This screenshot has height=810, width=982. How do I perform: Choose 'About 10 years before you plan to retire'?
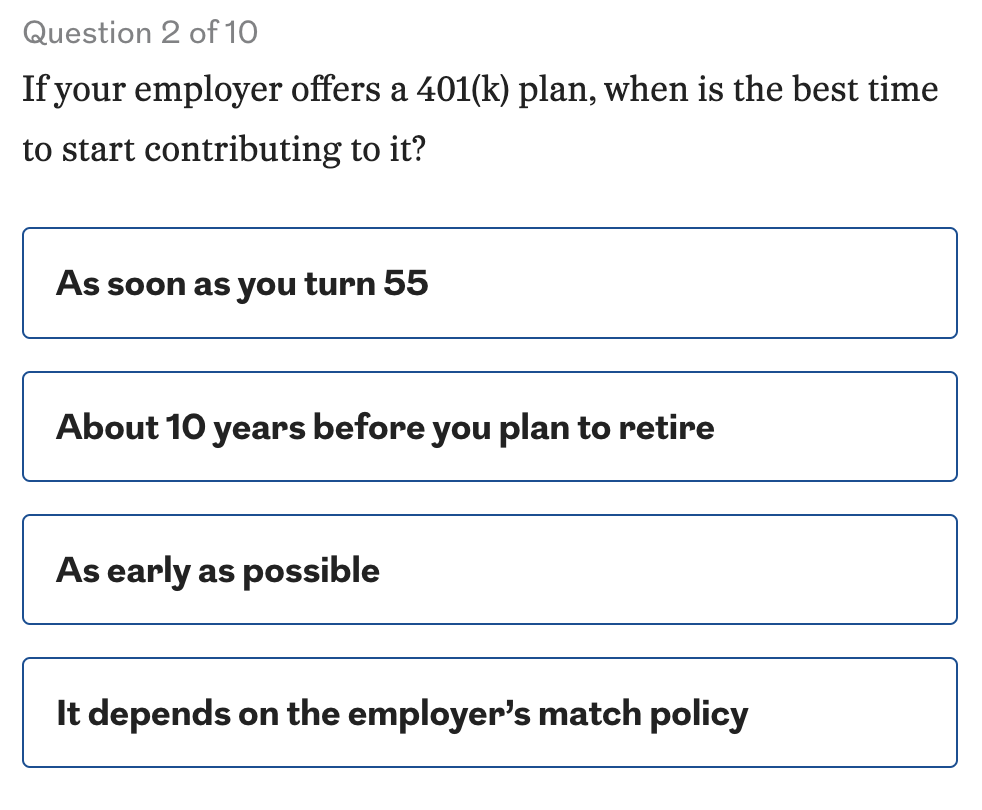489,427
